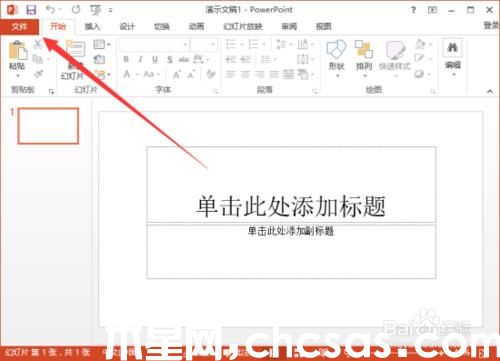Click the shape effects icon
Screen dimensions: 500x361
pyautogui.click(x=419, y=74)
